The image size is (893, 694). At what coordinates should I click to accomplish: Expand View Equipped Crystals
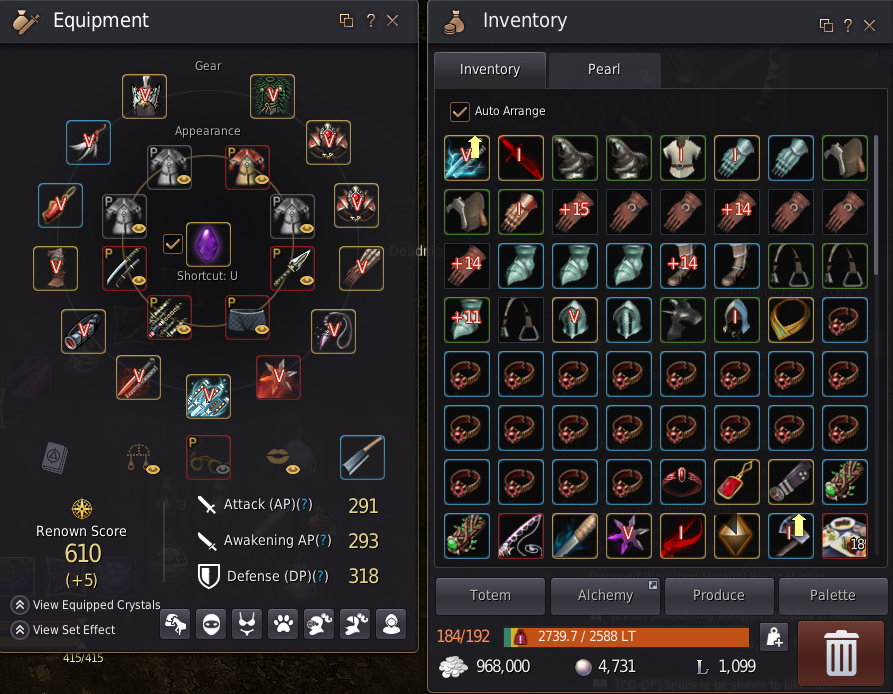pos(85,605)
